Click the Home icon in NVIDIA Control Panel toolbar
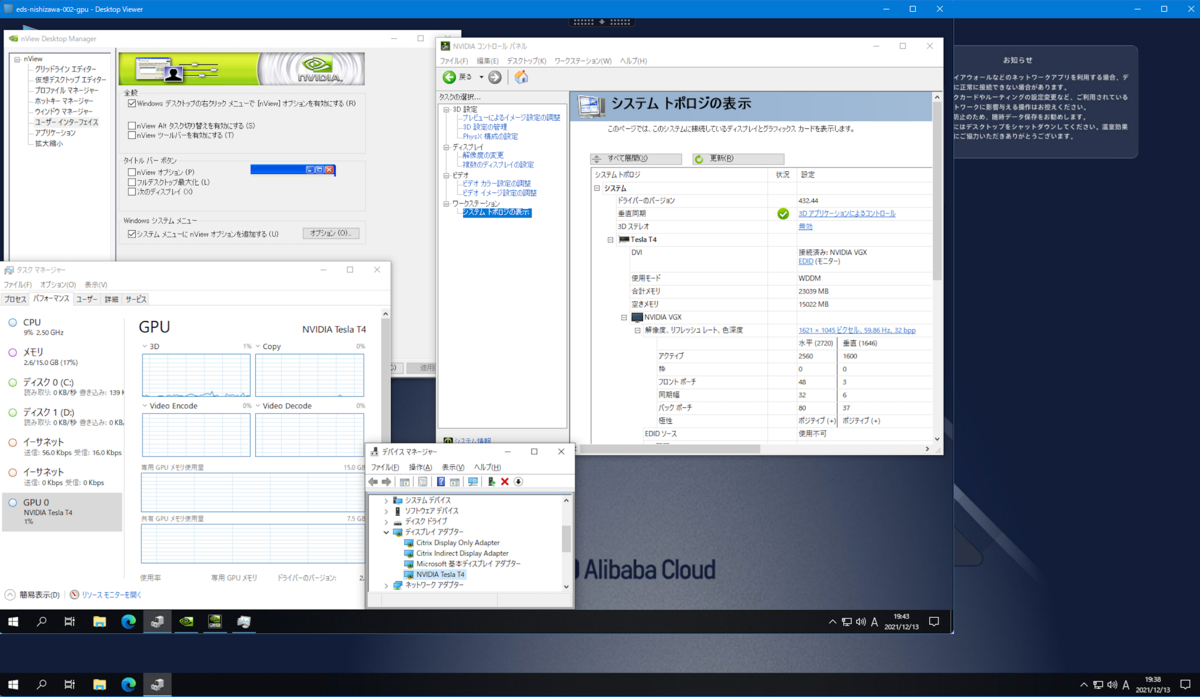The width and height of the screenshot is (1200, 697). click(x=522, y=76)
